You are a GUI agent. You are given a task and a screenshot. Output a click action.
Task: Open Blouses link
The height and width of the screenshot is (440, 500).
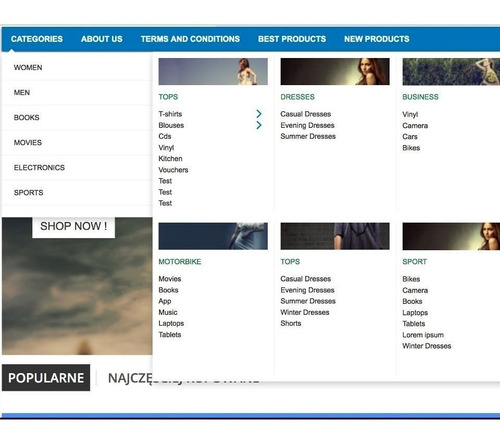pos(171,125)
